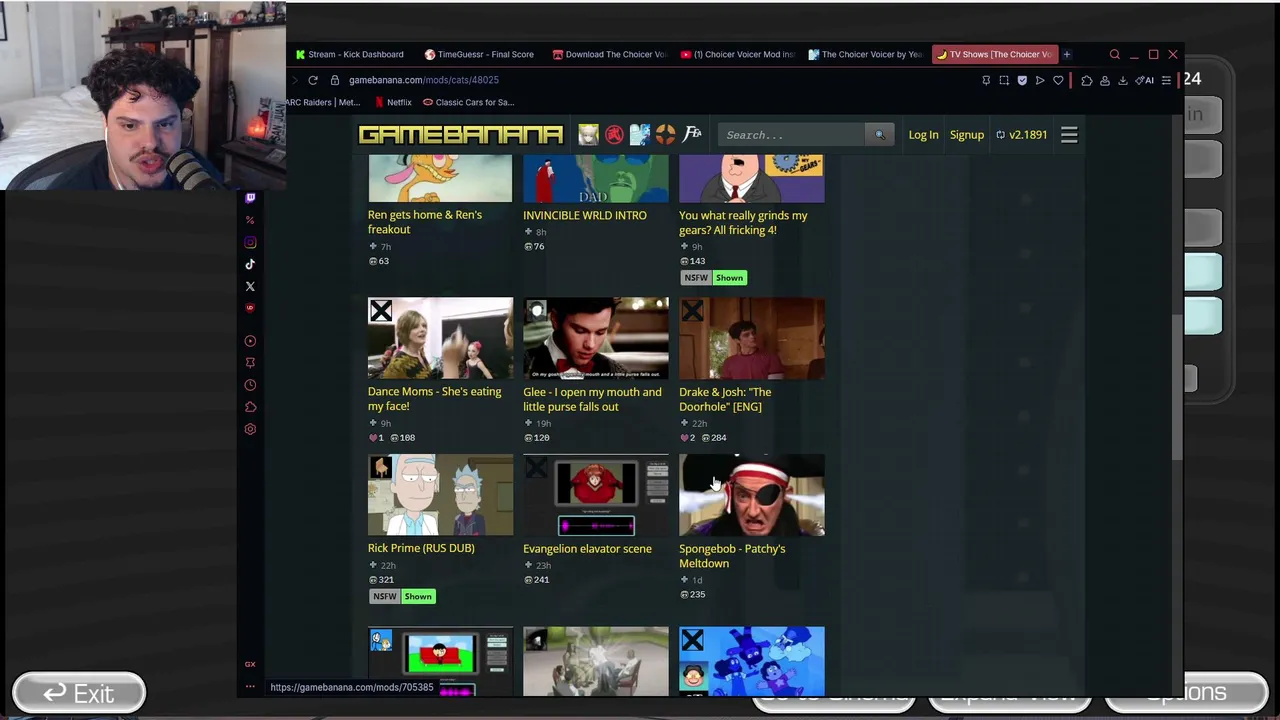Click the padlock site info icon

point(335,80)
